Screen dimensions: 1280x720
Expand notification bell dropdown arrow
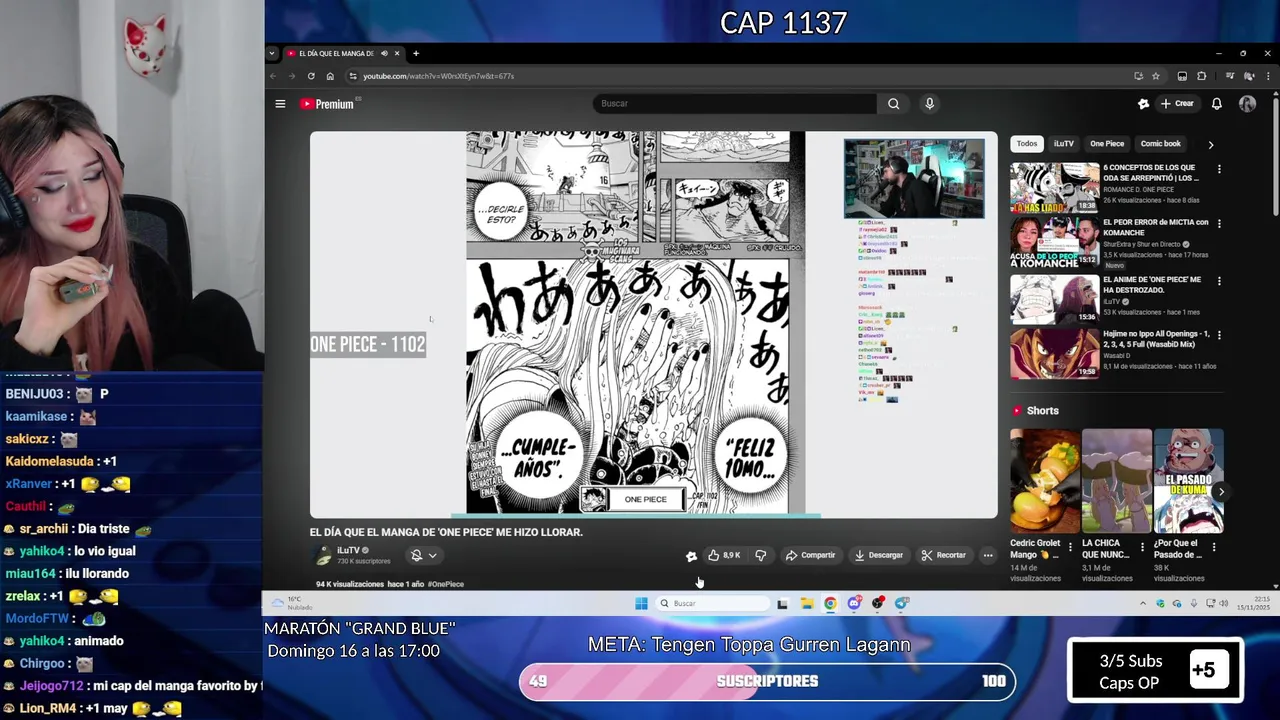tap(433, 555)
